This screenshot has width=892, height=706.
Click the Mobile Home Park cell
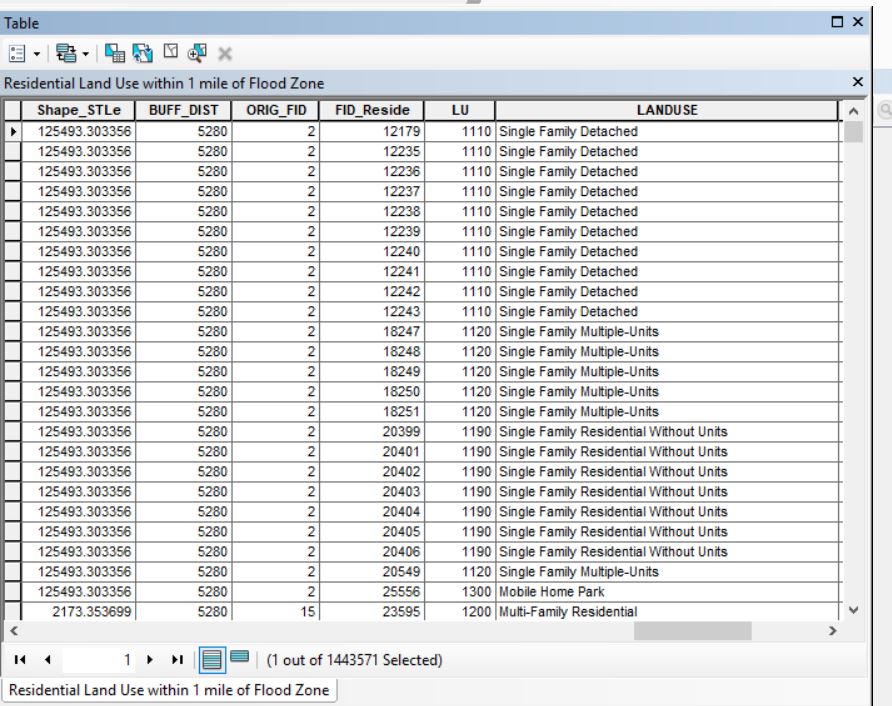(667, 592)
